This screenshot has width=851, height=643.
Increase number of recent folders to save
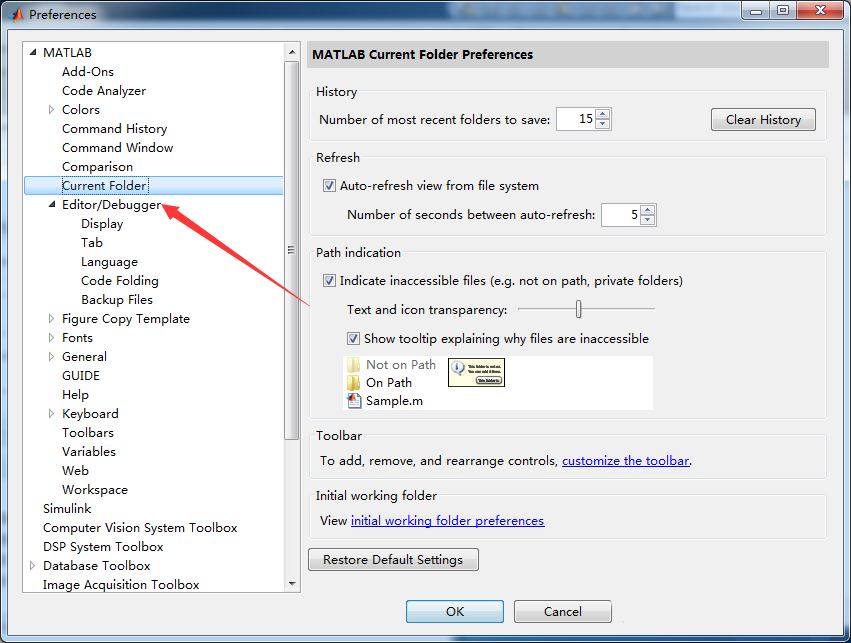click(x=603, y=114)
